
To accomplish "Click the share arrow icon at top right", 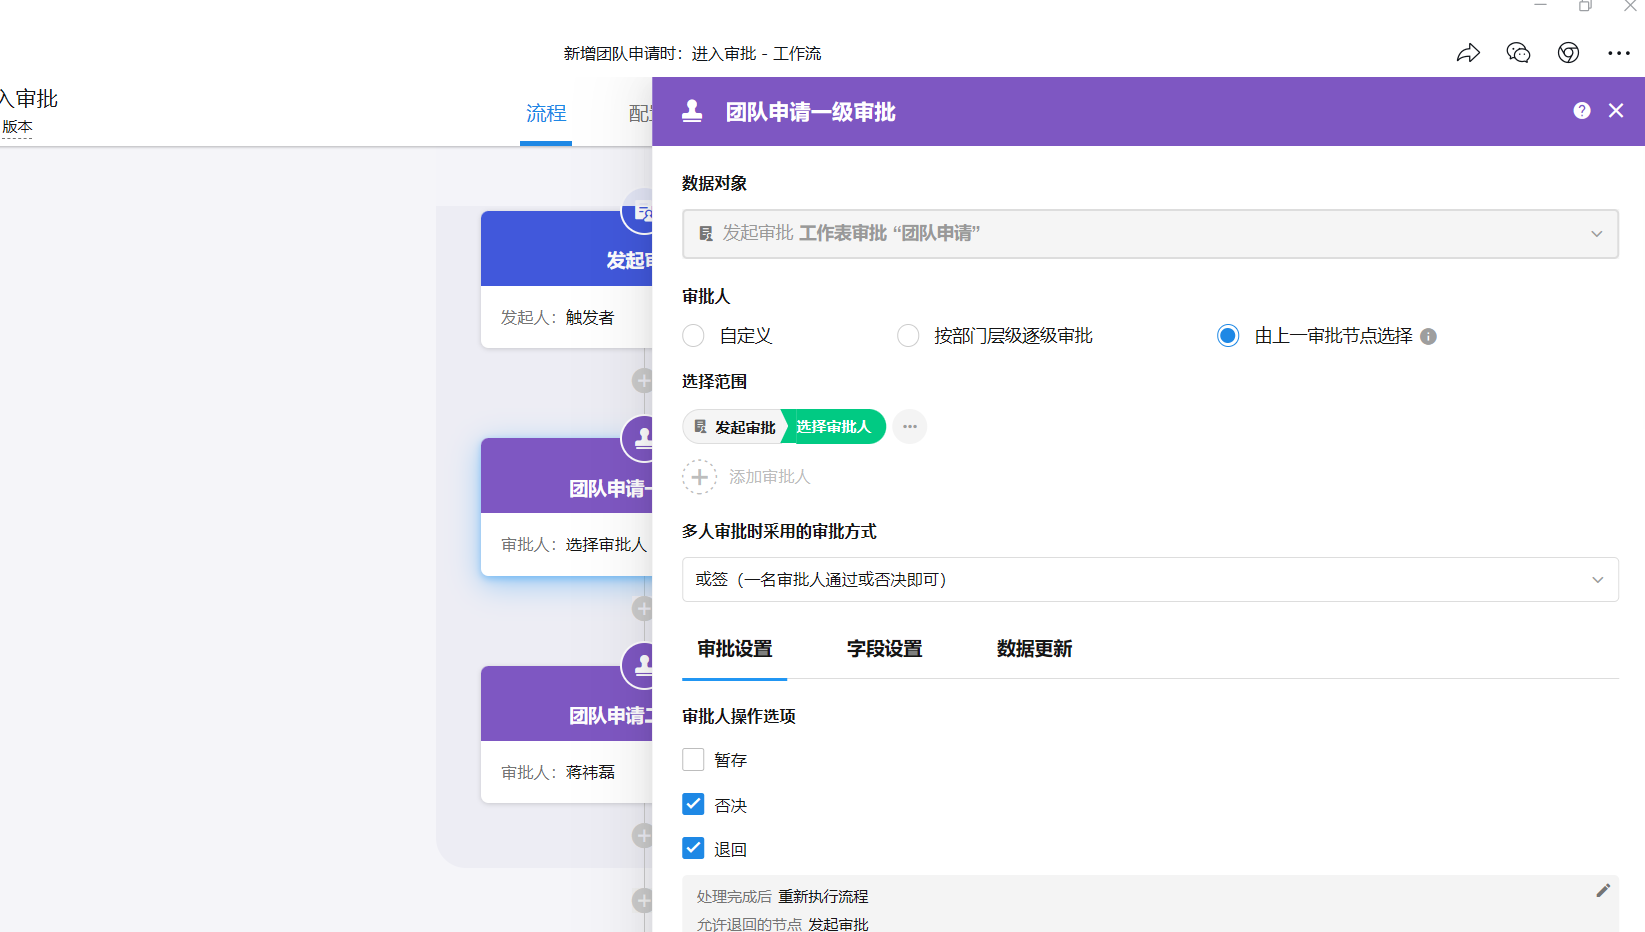I will [x=1469, y=52].
